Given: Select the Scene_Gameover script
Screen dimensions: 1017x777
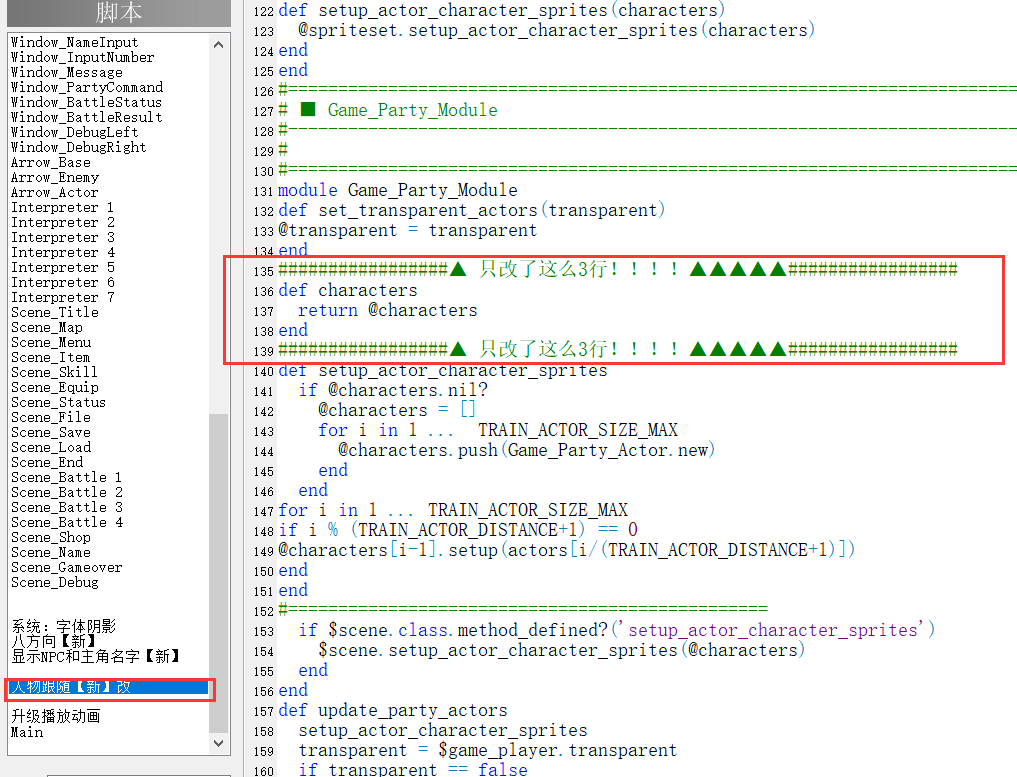Looking at the screenshot, I should (x=67, y=567).
